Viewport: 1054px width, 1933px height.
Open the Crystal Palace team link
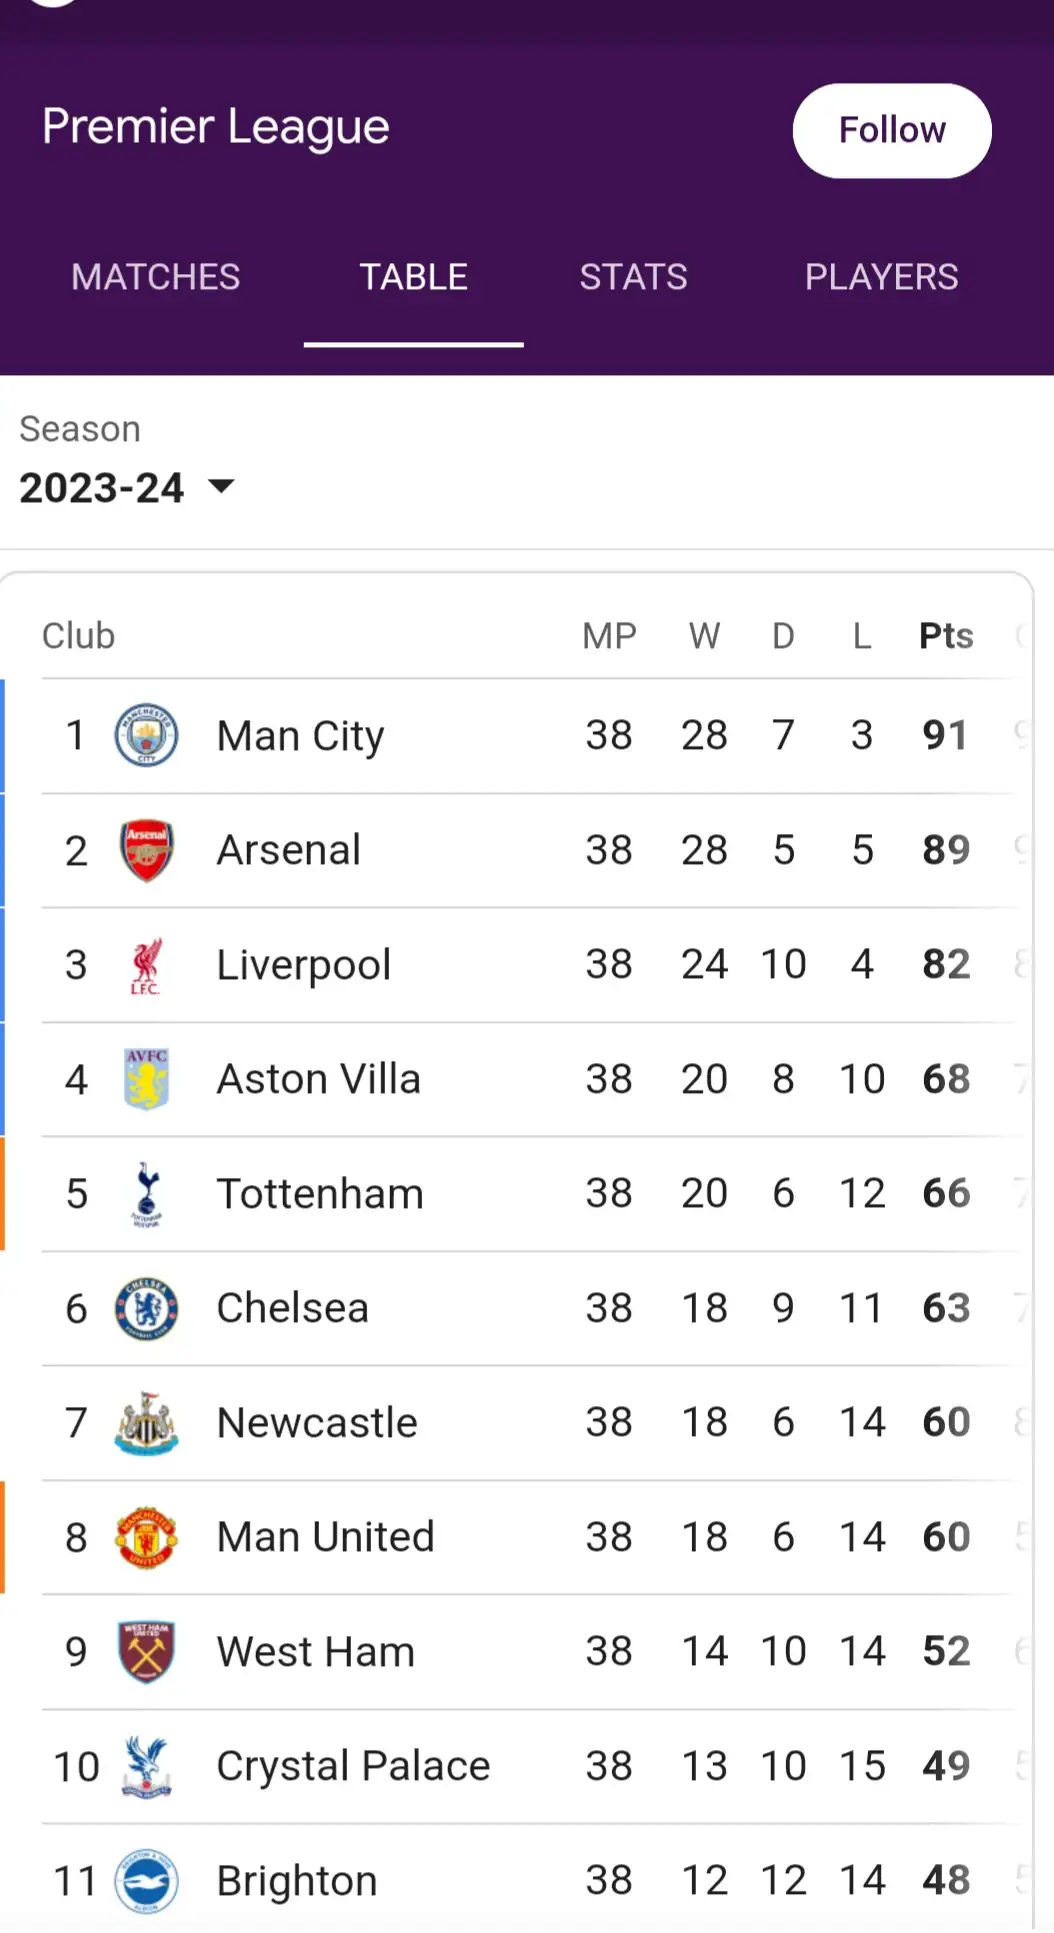pyautogui.click(x=353, y=1766)
